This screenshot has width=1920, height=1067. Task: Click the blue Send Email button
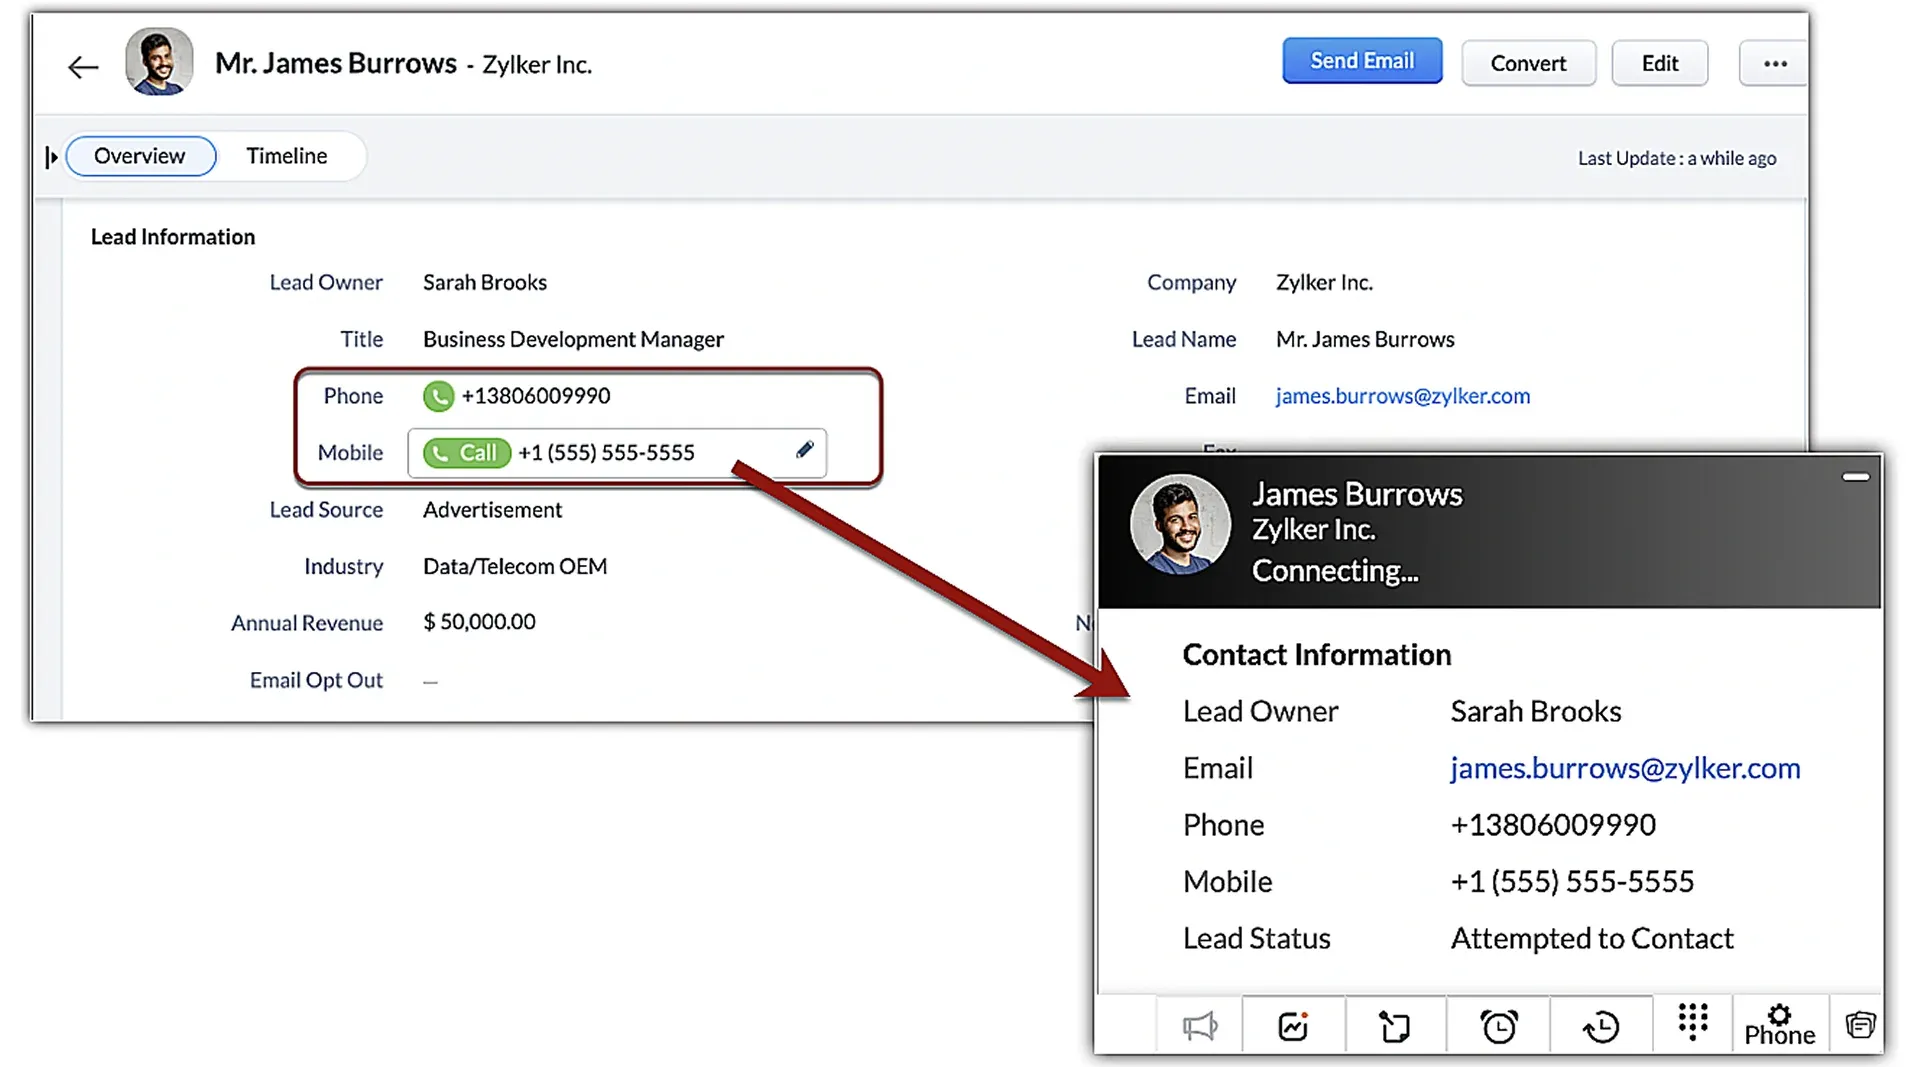pyautogui.click(x=1362, y=61)
